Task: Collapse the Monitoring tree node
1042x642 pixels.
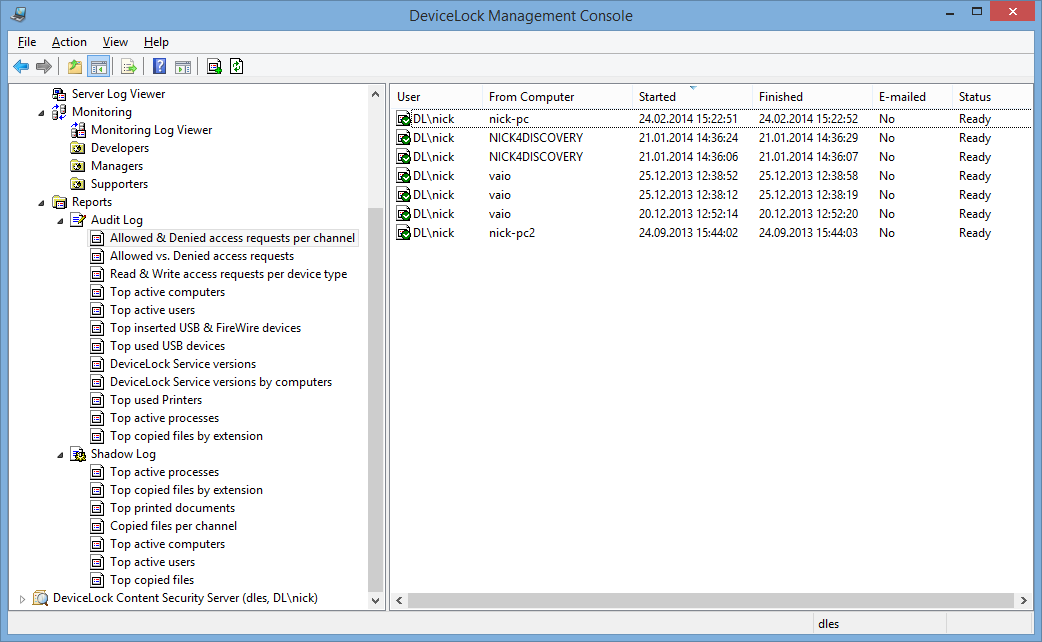Action: [x=41, y=113]
